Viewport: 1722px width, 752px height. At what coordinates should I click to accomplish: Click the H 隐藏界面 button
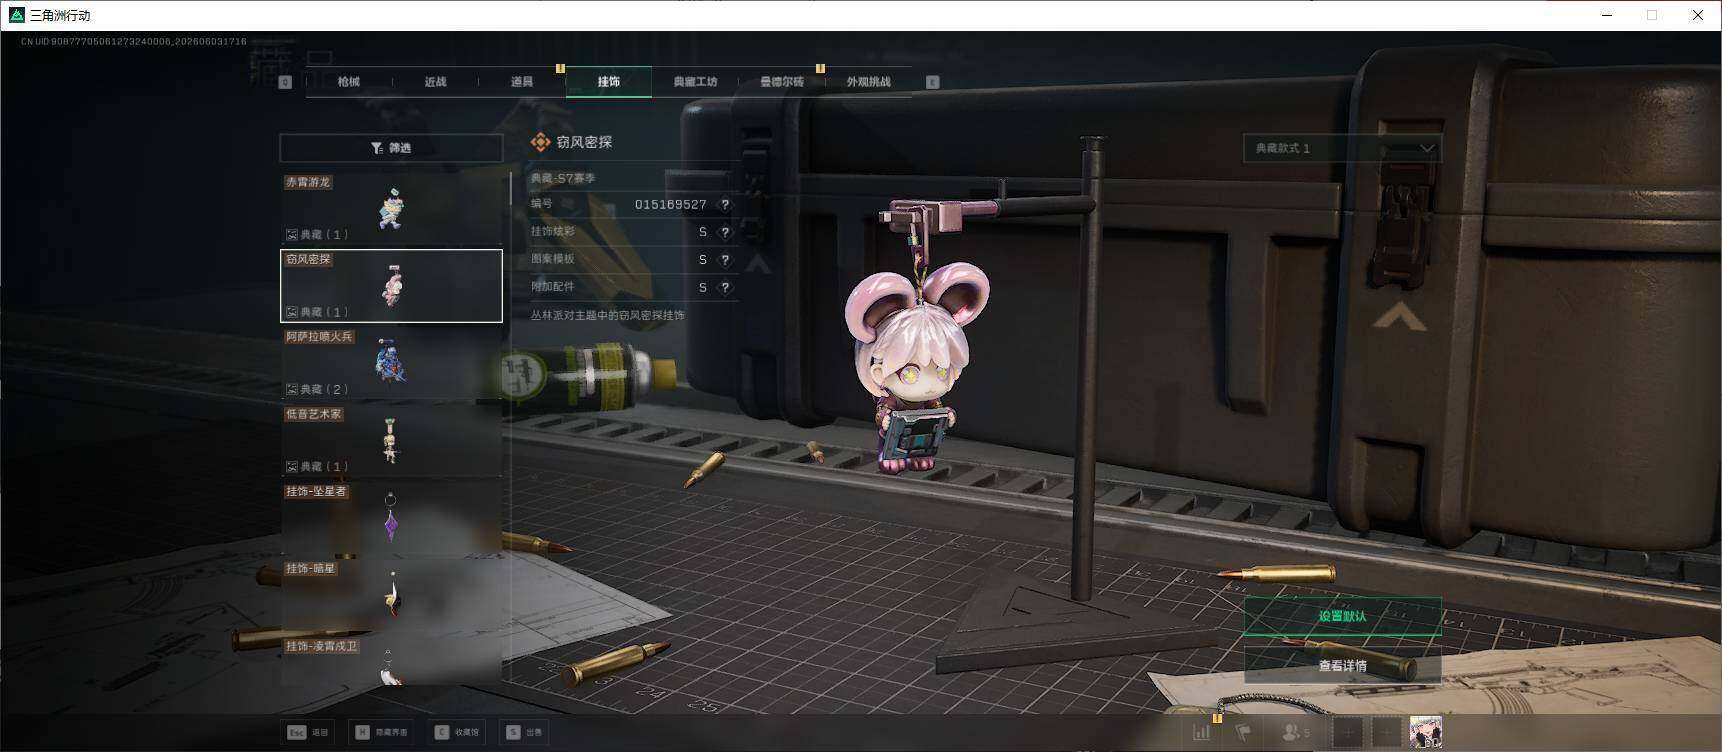click(381, 732)
